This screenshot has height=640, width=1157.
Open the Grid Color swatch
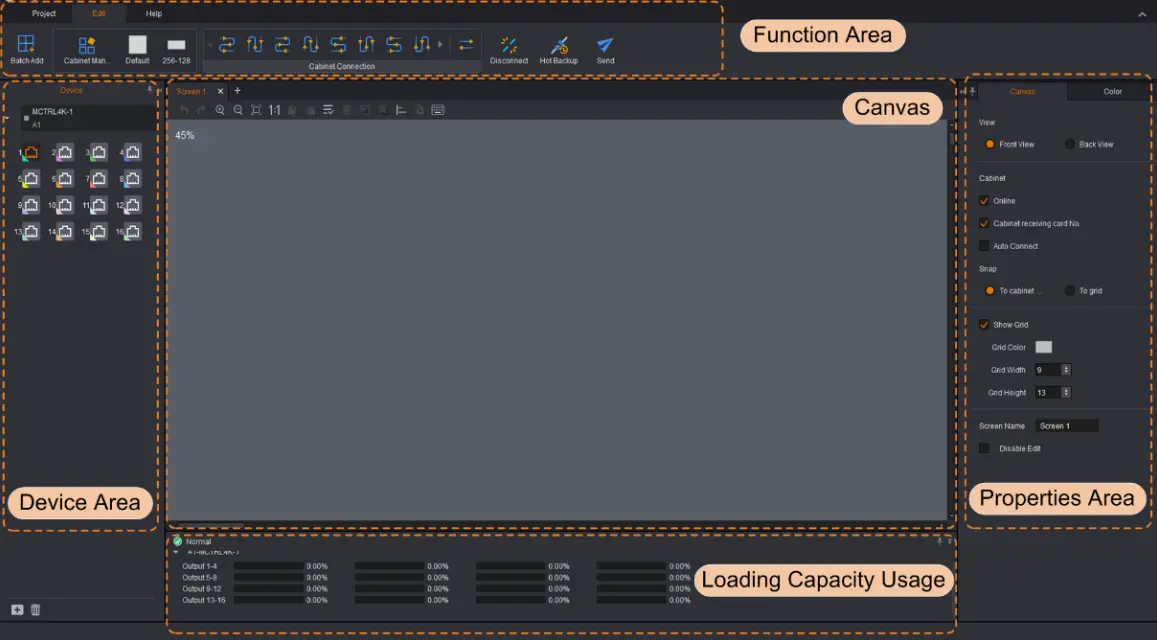click(x=1043, y=347)
